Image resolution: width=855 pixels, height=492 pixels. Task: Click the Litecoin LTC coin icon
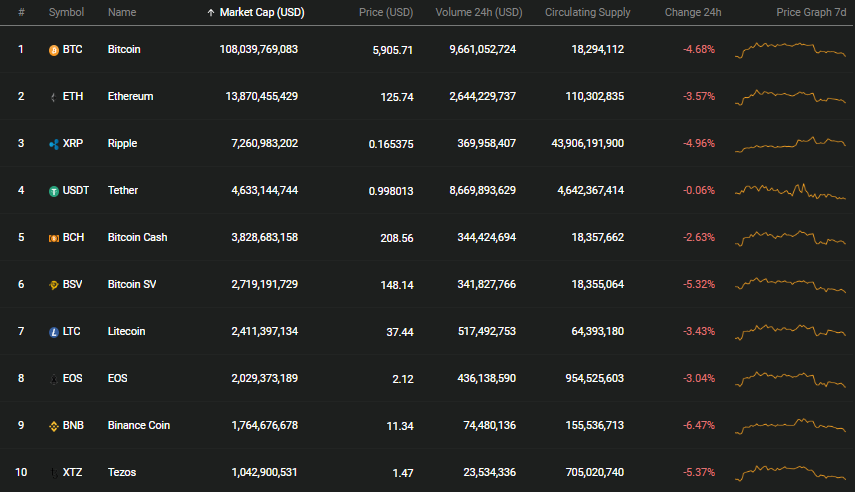tap(53, 332)
